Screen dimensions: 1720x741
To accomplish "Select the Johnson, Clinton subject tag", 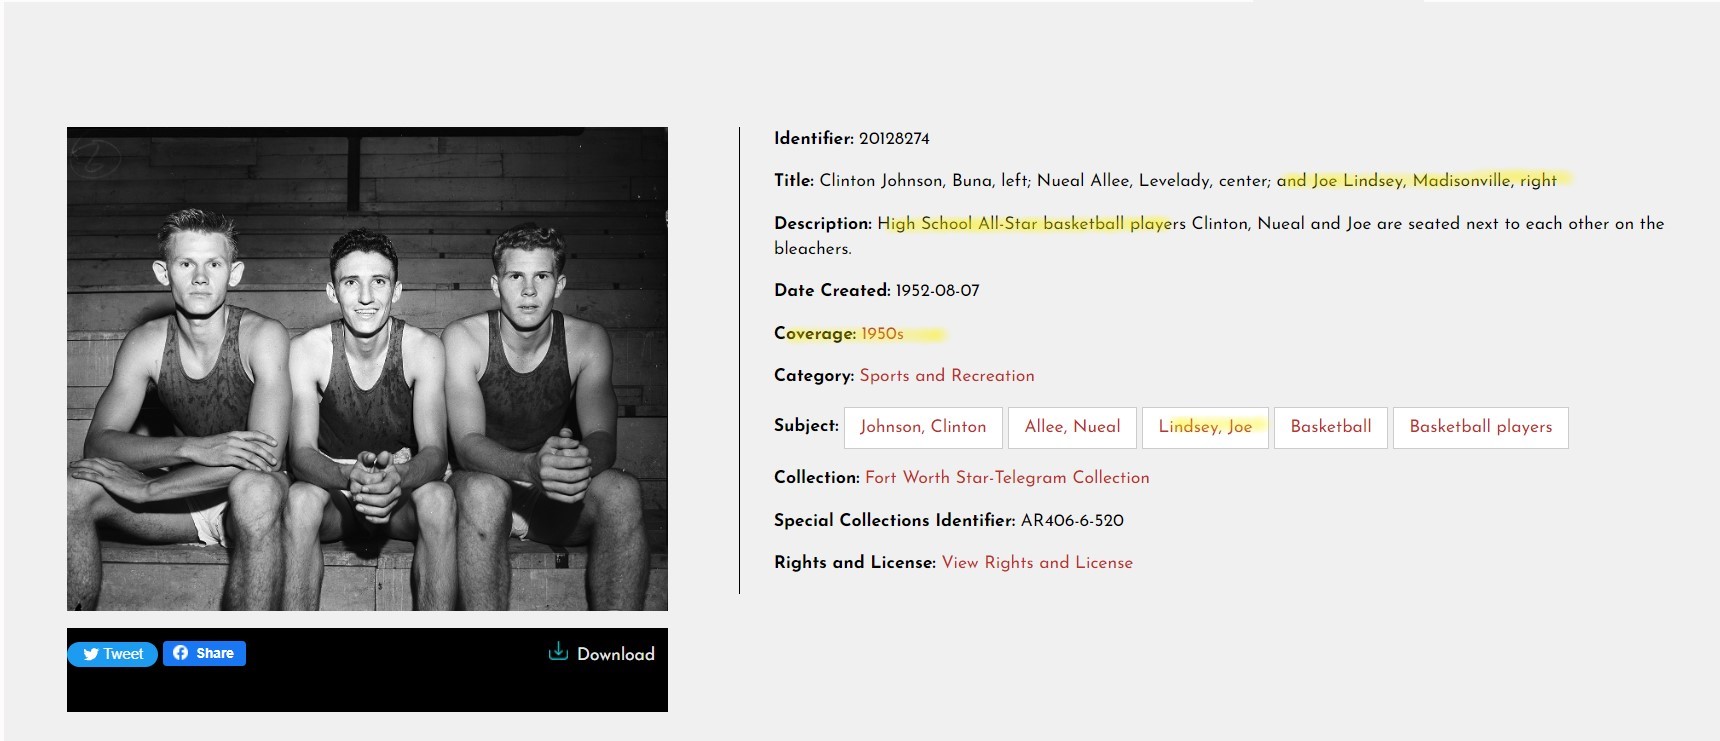I will coord(923,427).
